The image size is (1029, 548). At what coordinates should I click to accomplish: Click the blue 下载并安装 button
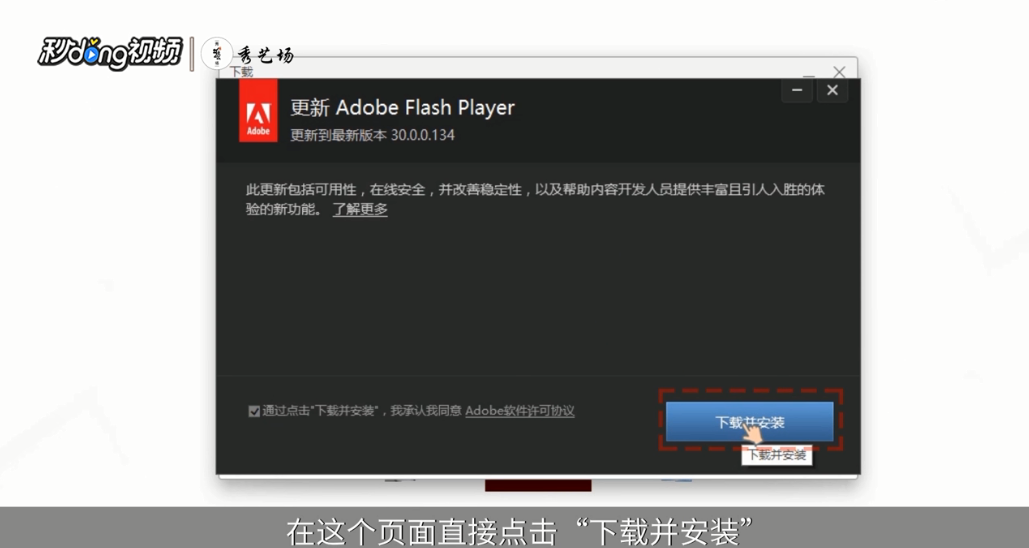pos(749,421)
